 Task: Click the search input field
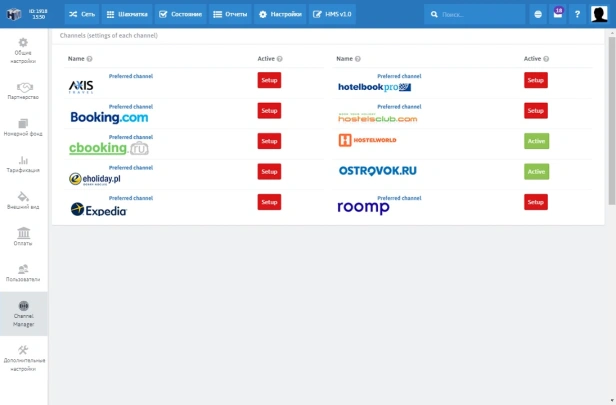[x=480, y=14]
